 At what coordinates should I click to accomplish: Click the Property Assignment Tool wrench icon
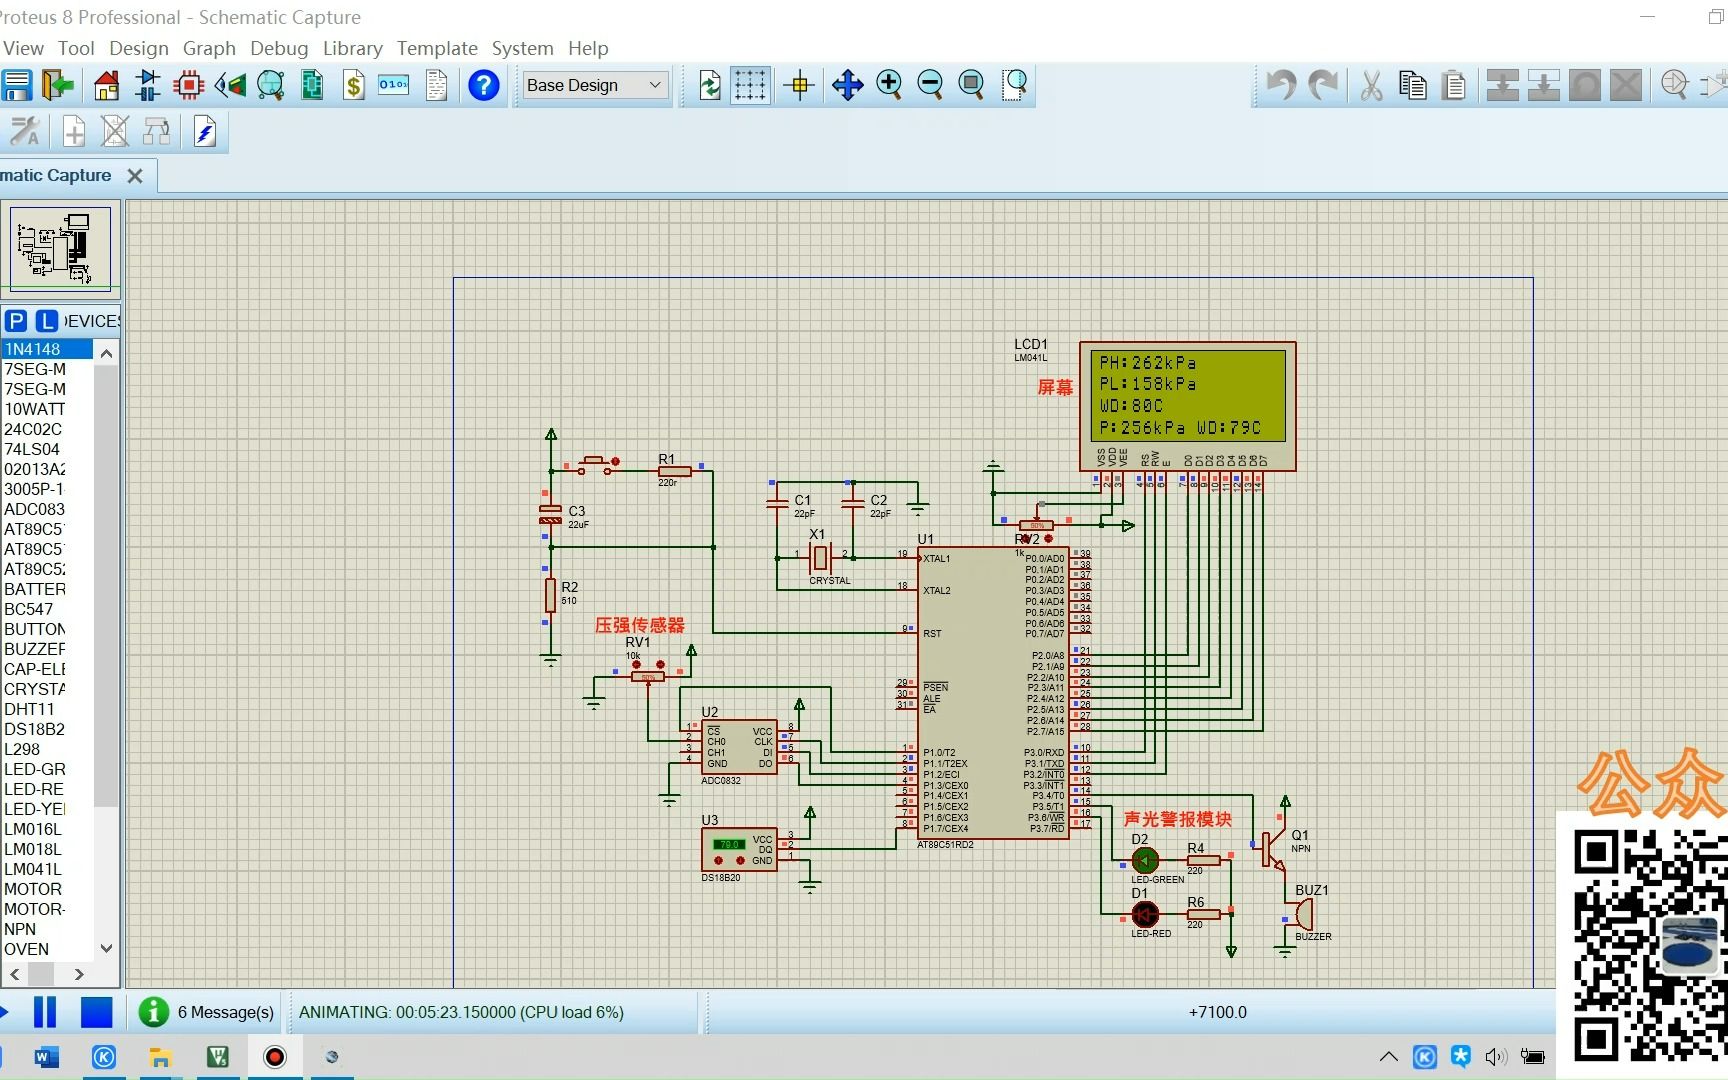coord(24,131)
